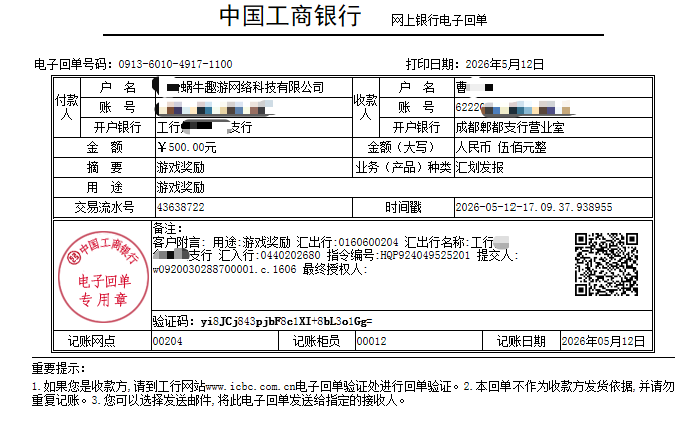690x426 pixels.
Task: Click remitting bank code 0160600204
Action: 368,242
